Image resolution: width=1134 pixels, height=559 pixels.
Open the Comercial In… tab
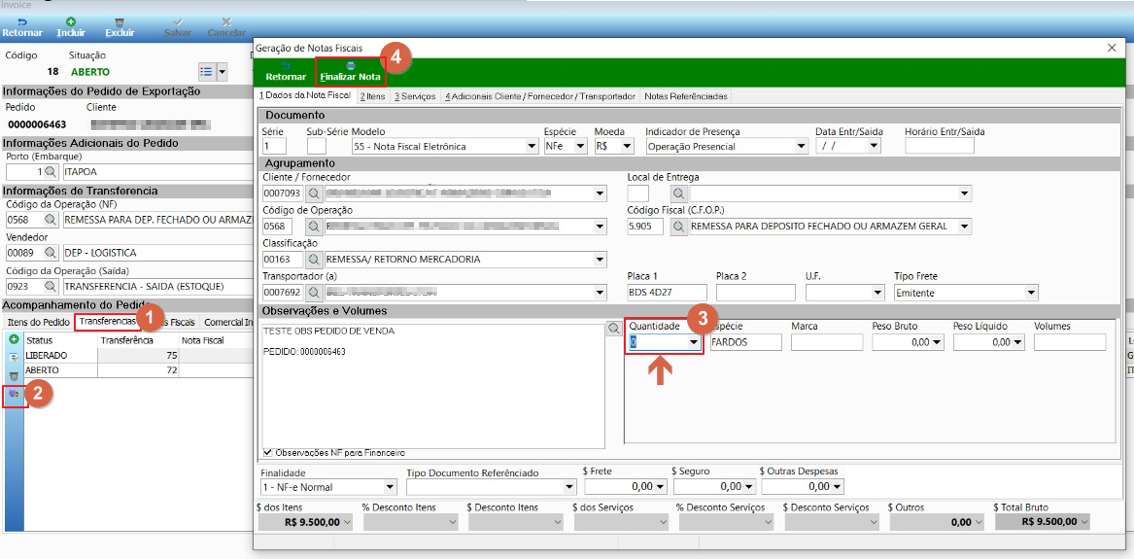point(227,322)
